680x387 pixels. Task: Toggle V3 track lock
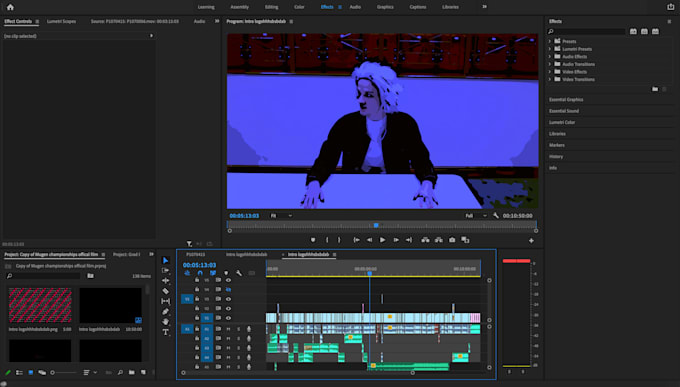point(197,299)
